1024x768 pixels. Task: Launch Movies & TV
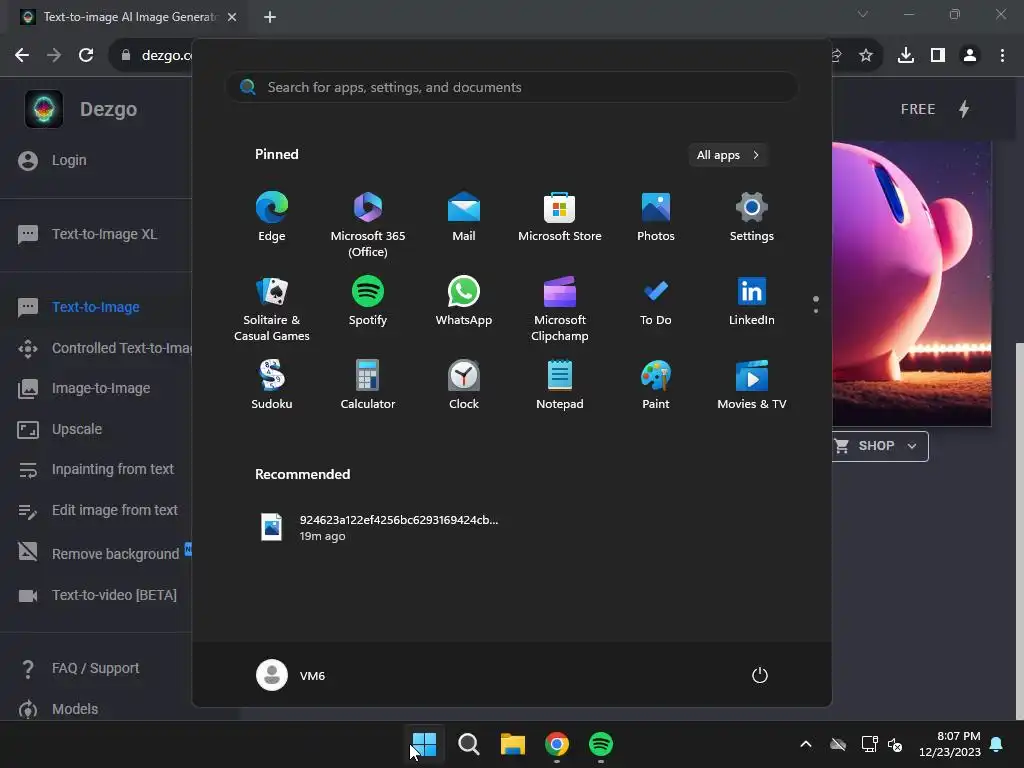coord(752,385)
